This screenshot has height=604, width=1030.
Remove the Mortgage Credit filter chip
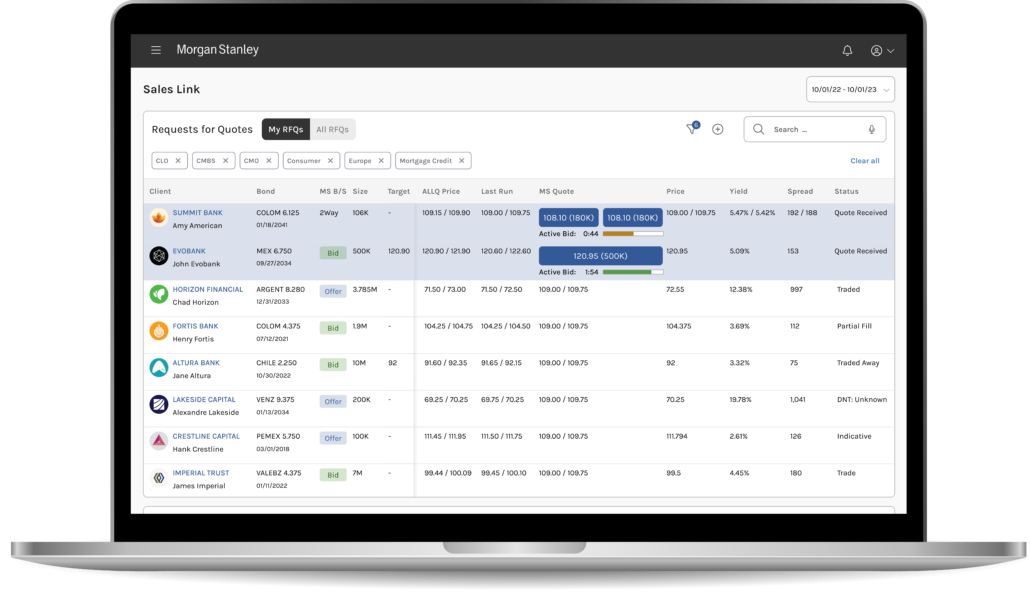(x=461, y=160)
